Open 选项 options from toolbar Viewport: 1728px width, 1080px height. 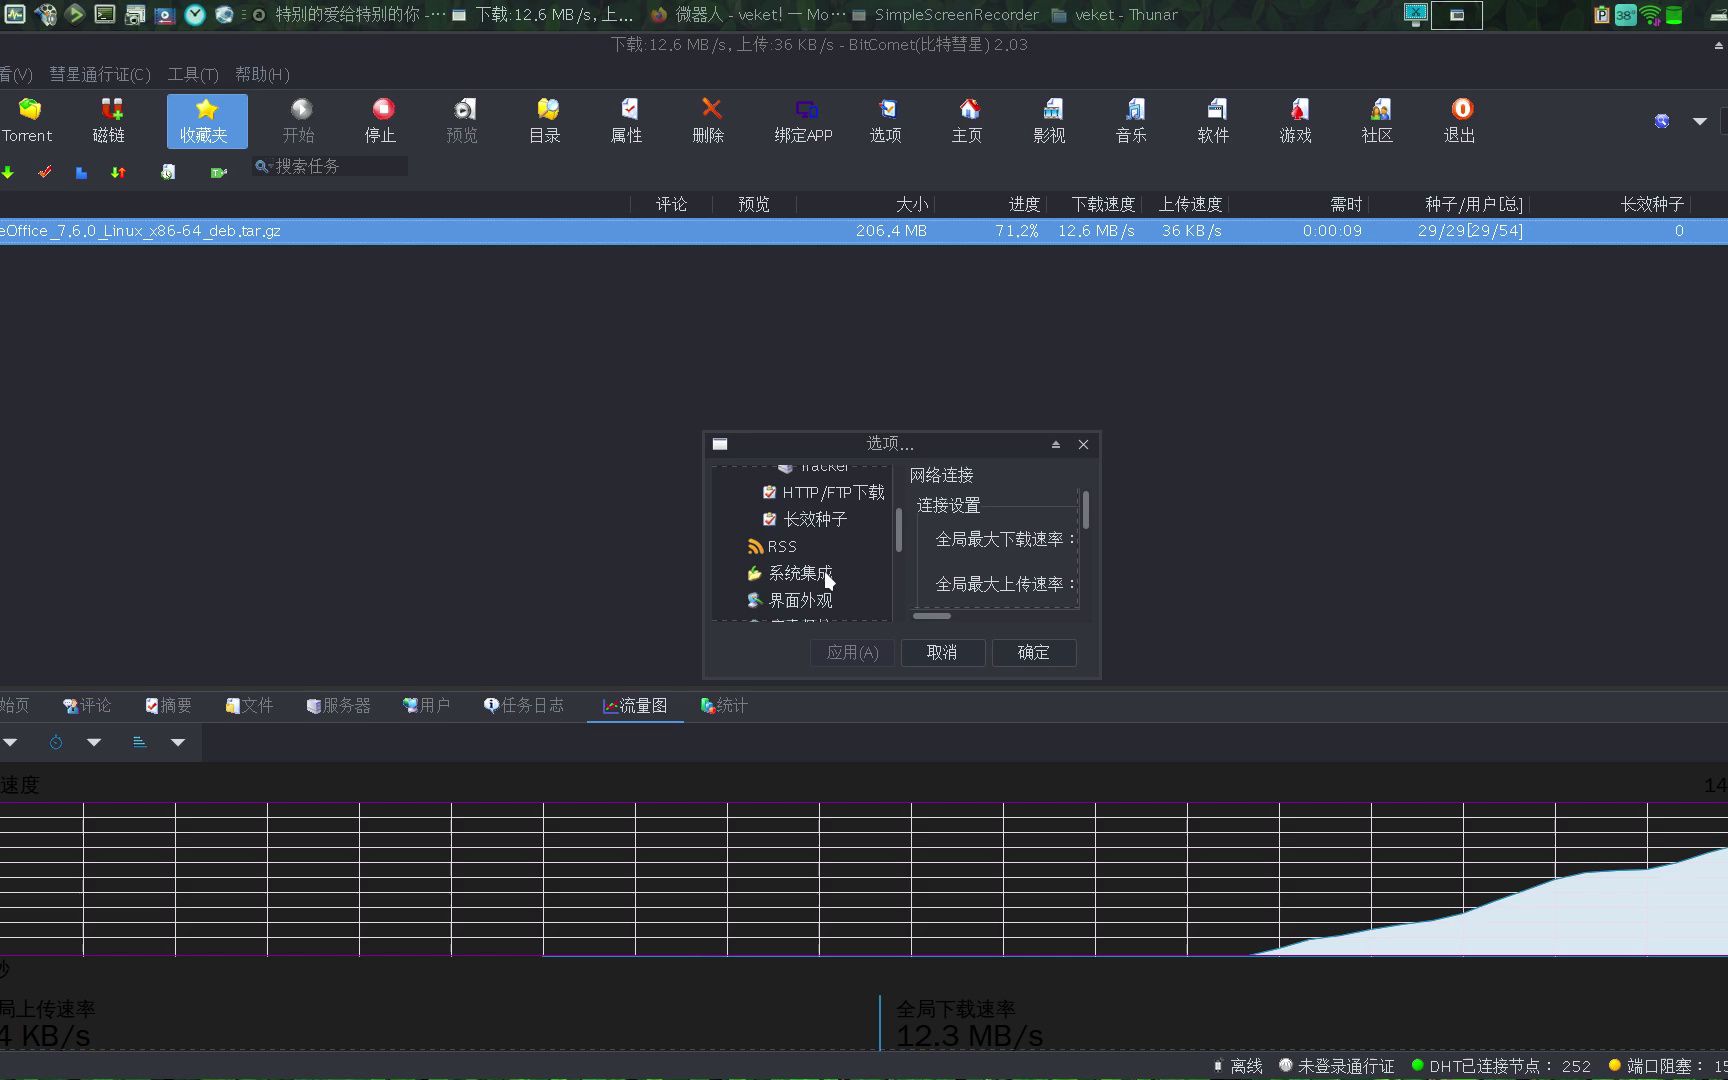tap(886, 121)
